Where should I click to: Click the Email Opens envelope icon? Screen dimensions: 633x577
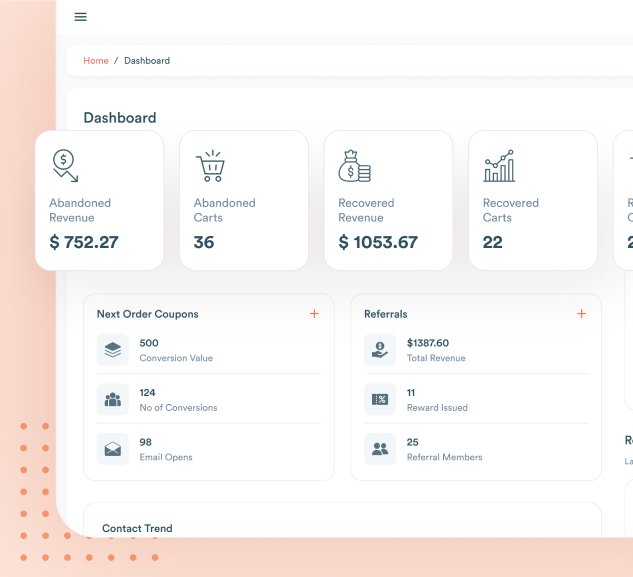(113, 449)
